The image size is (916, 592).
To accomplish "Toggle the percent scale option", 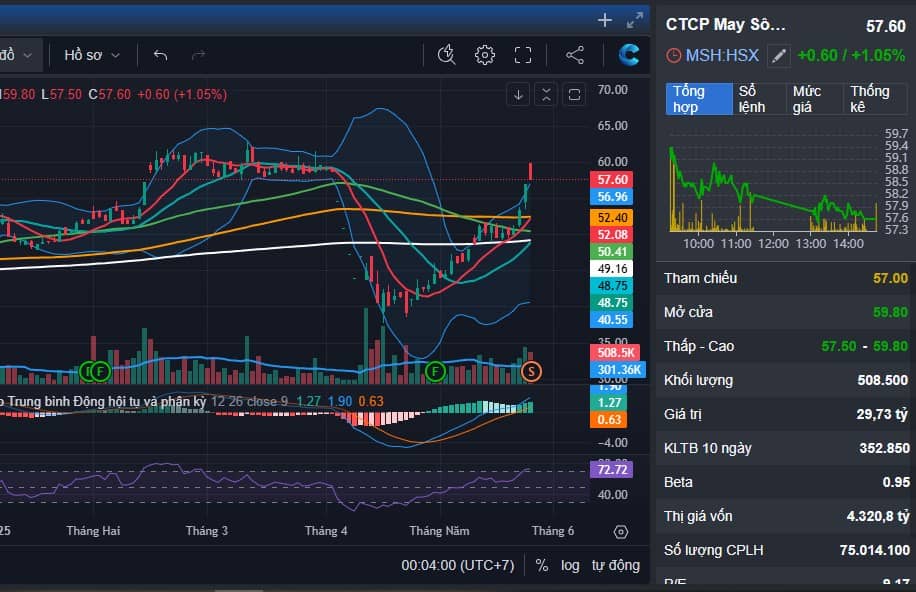I will pos(541,565).
